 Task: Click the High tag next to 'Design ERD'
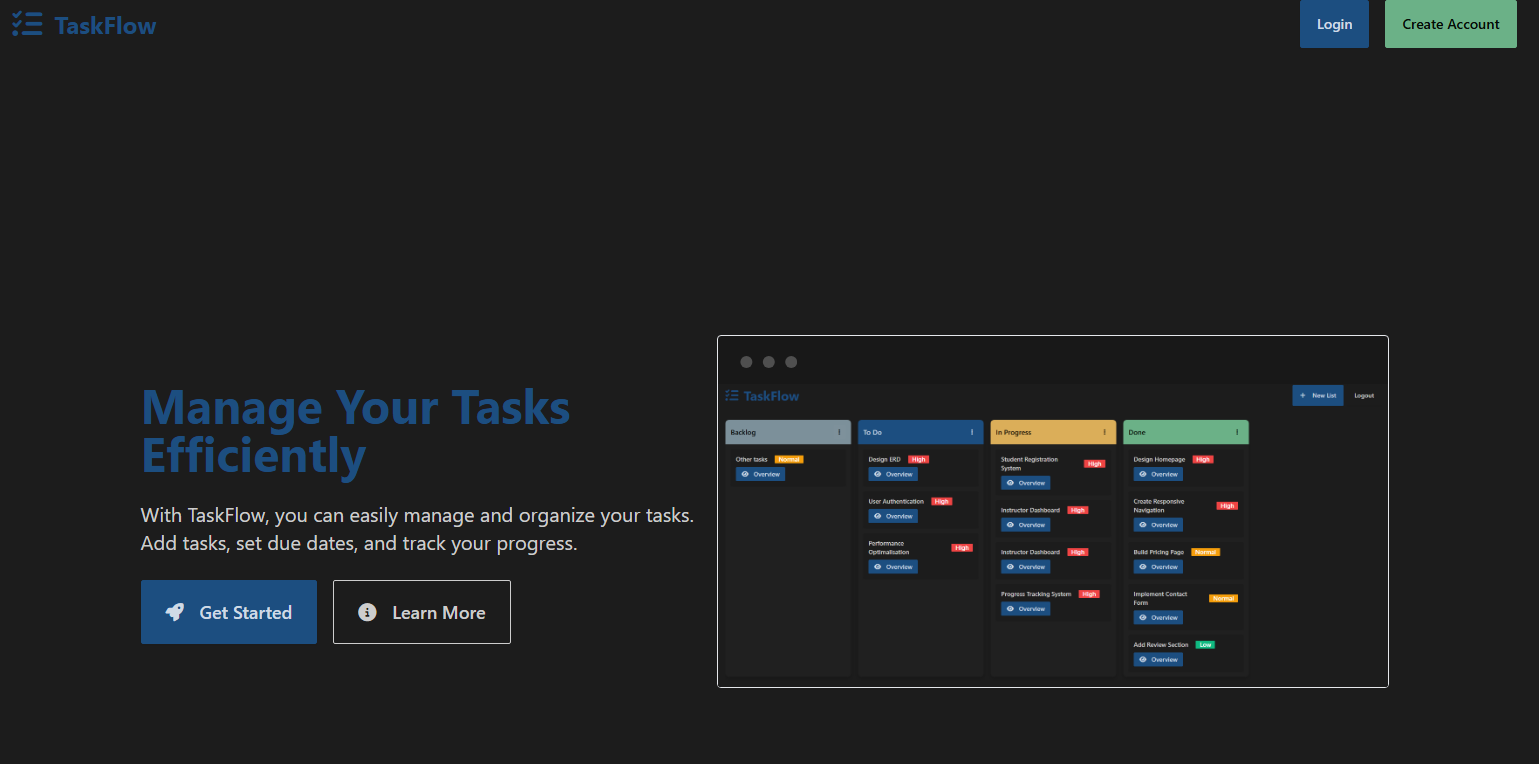coord(918,459)
